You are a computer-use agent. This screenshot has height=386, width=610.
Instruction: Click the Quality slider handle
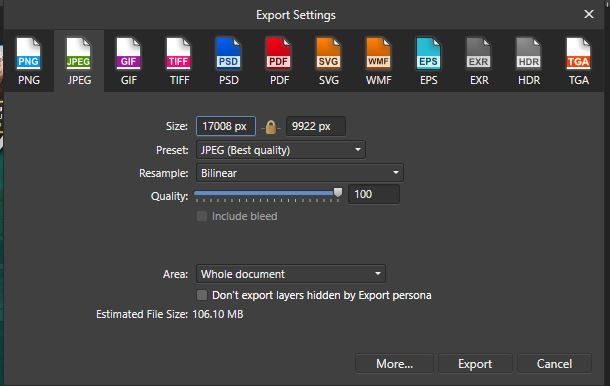tap(338, 193)
